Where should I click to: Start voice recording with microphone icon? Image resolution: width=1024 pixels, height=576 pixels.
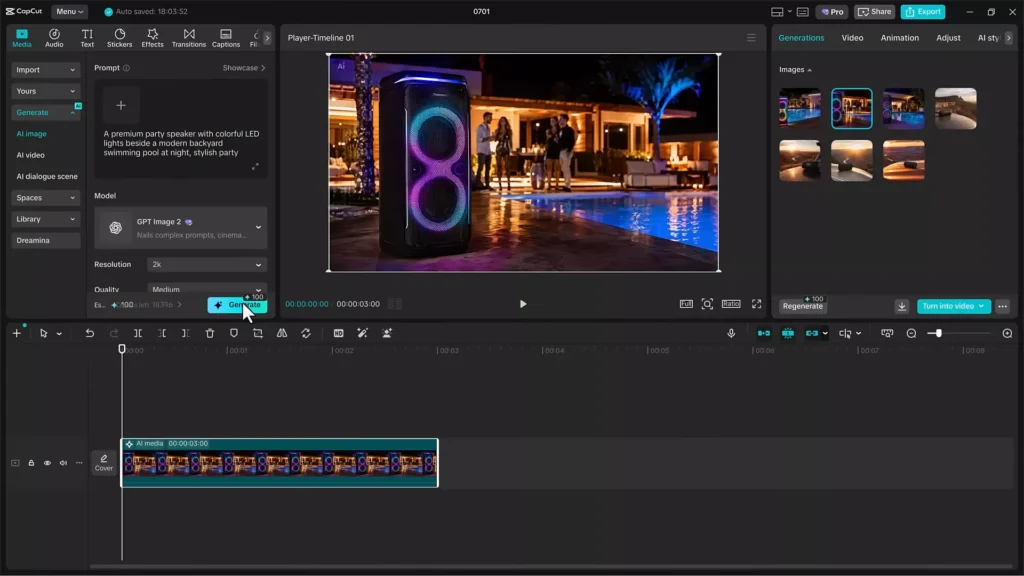pos(731,333)
